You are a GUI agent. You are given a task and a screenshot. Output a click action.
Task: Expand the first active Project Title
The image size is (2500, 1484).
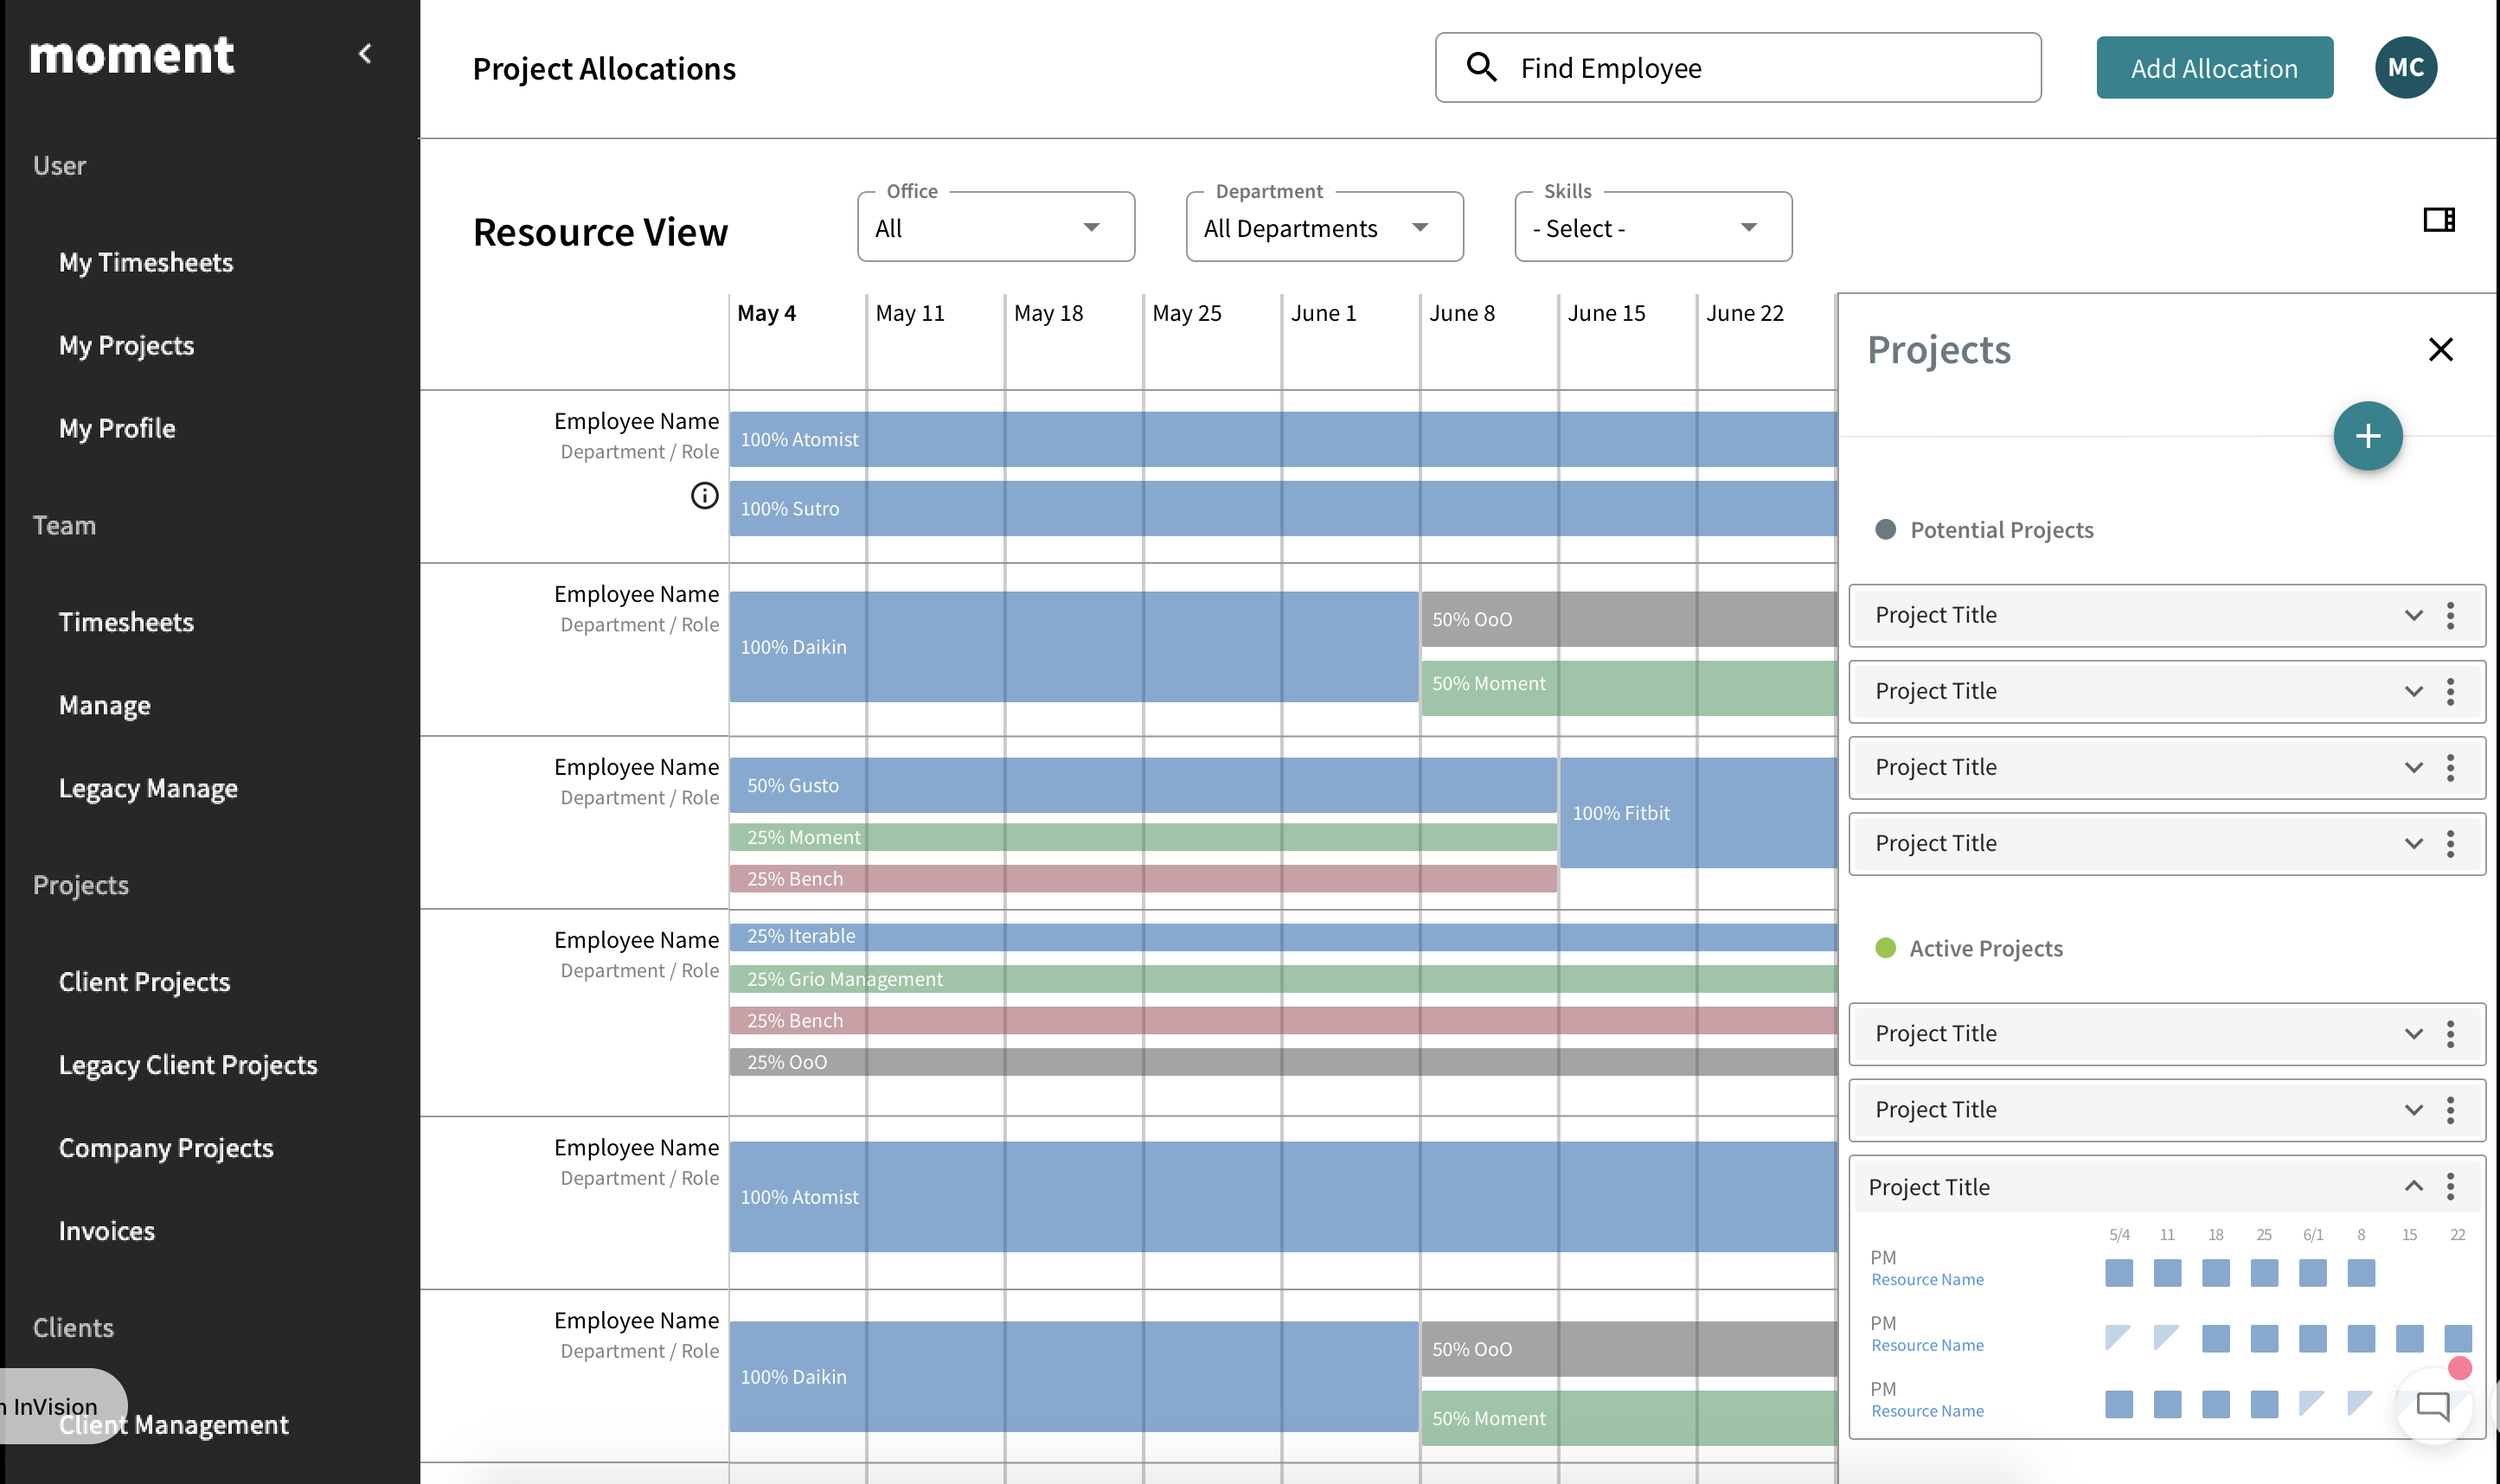click(2413, 1033)
